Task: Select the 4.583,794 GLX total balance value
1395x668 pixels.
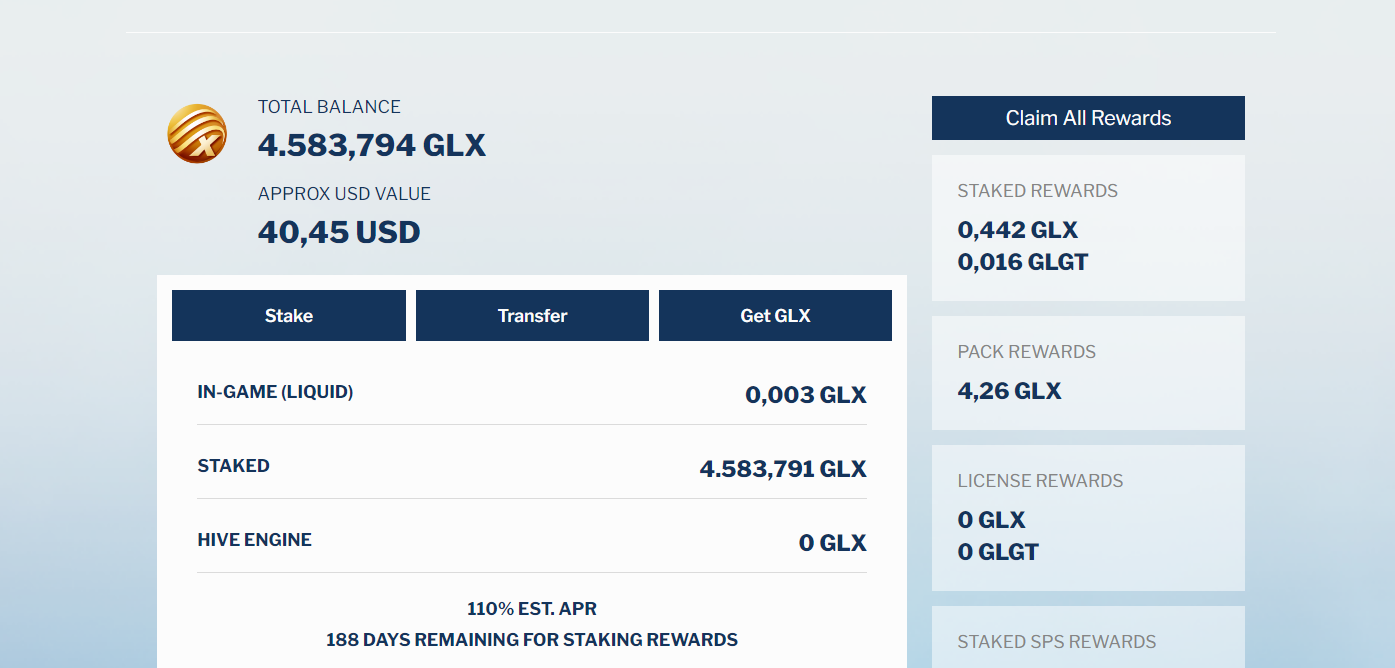Action: pyautogui.click(x=372, y=146)
